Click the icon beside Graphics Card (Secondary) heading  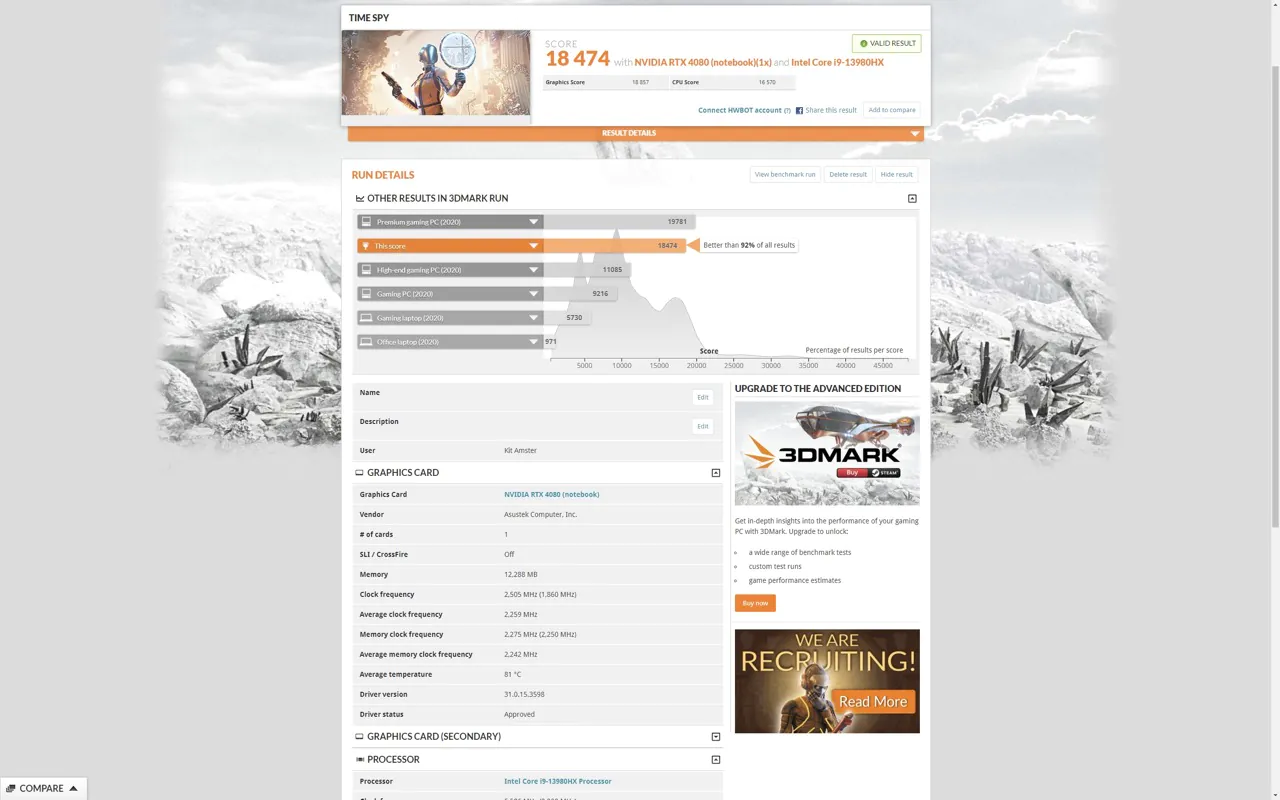tap(359, 737)
